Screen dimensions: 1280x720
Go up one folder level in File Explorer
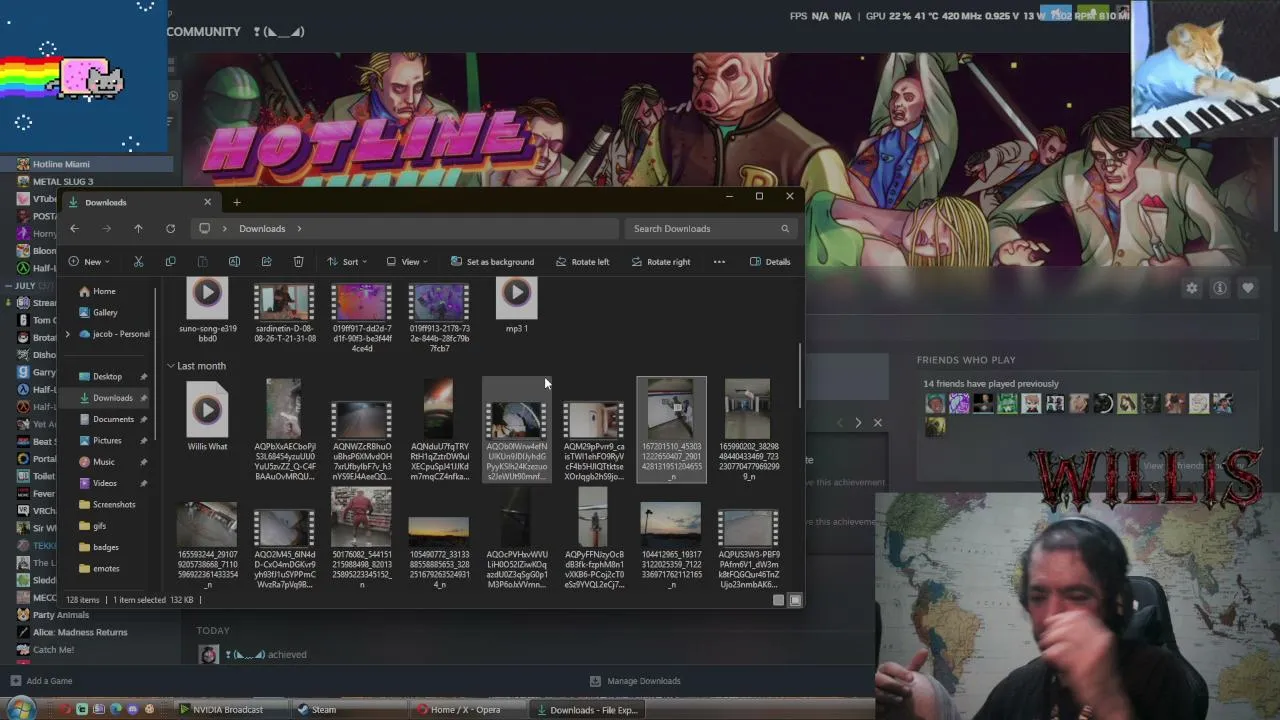click(138, 229)
